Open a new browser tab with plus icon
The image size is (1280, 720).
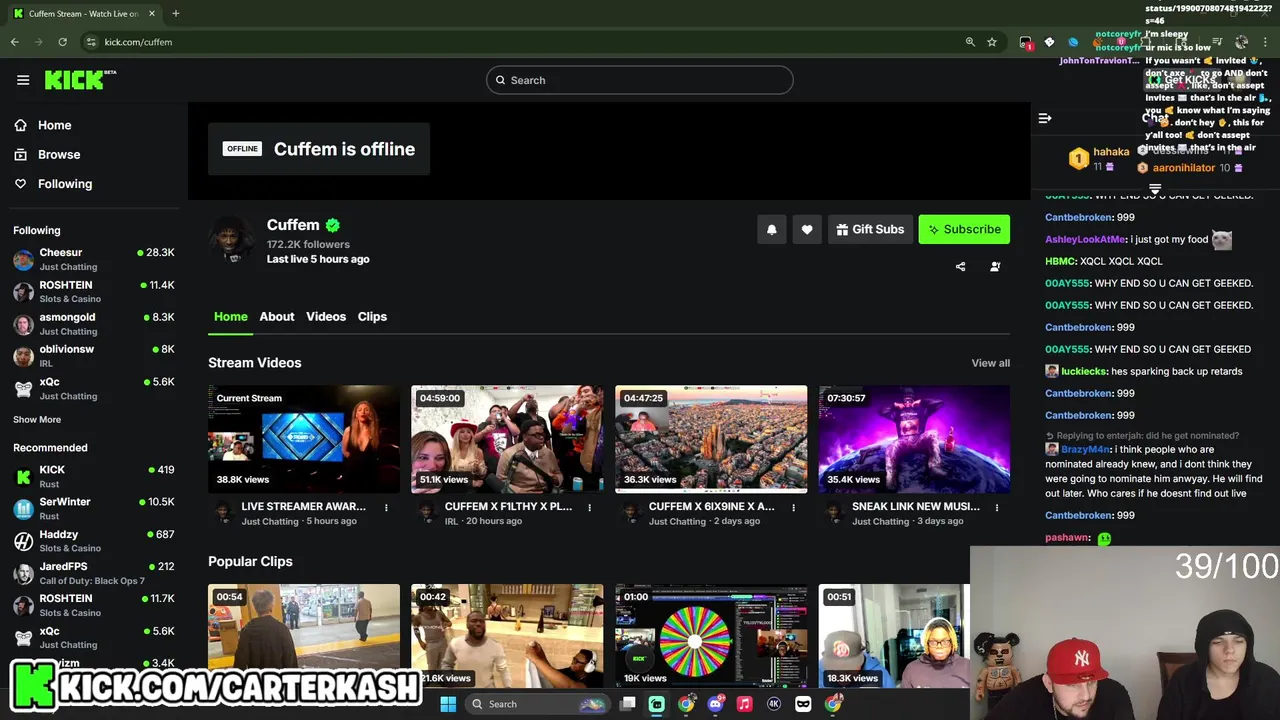pyautogui.click(x=175, y=14)
